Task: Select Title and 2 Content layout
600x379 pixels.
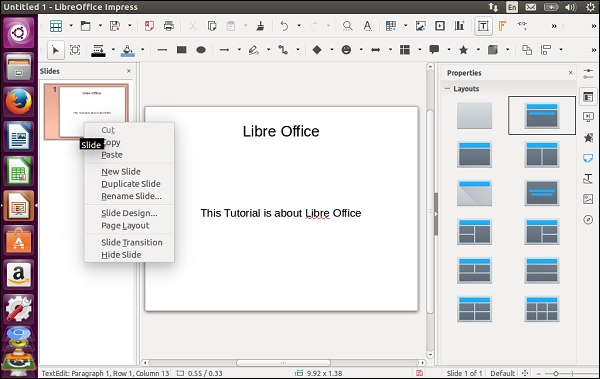Action: pyautogui.click(x=542, y=154)
